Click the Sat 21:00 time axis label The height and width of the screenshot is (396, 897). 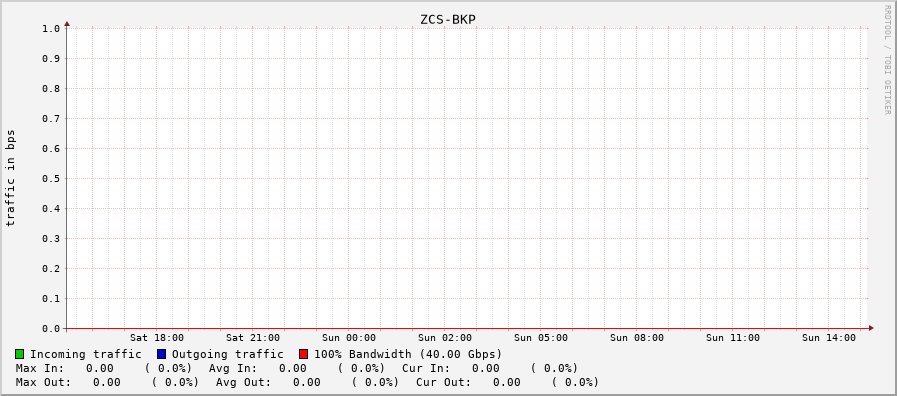coord(253,338)
